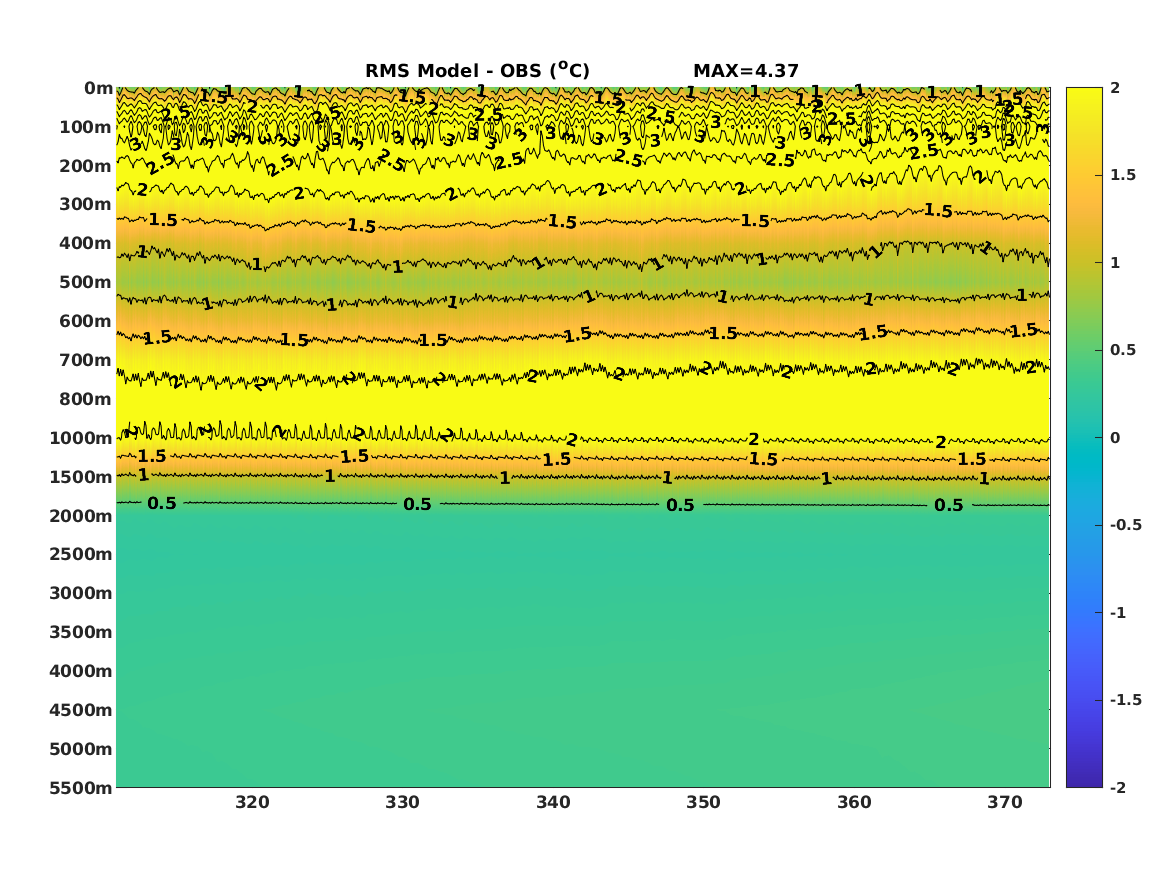Select the '1500m' depth tick label
1167x875 pixels.
coord(81,477)
